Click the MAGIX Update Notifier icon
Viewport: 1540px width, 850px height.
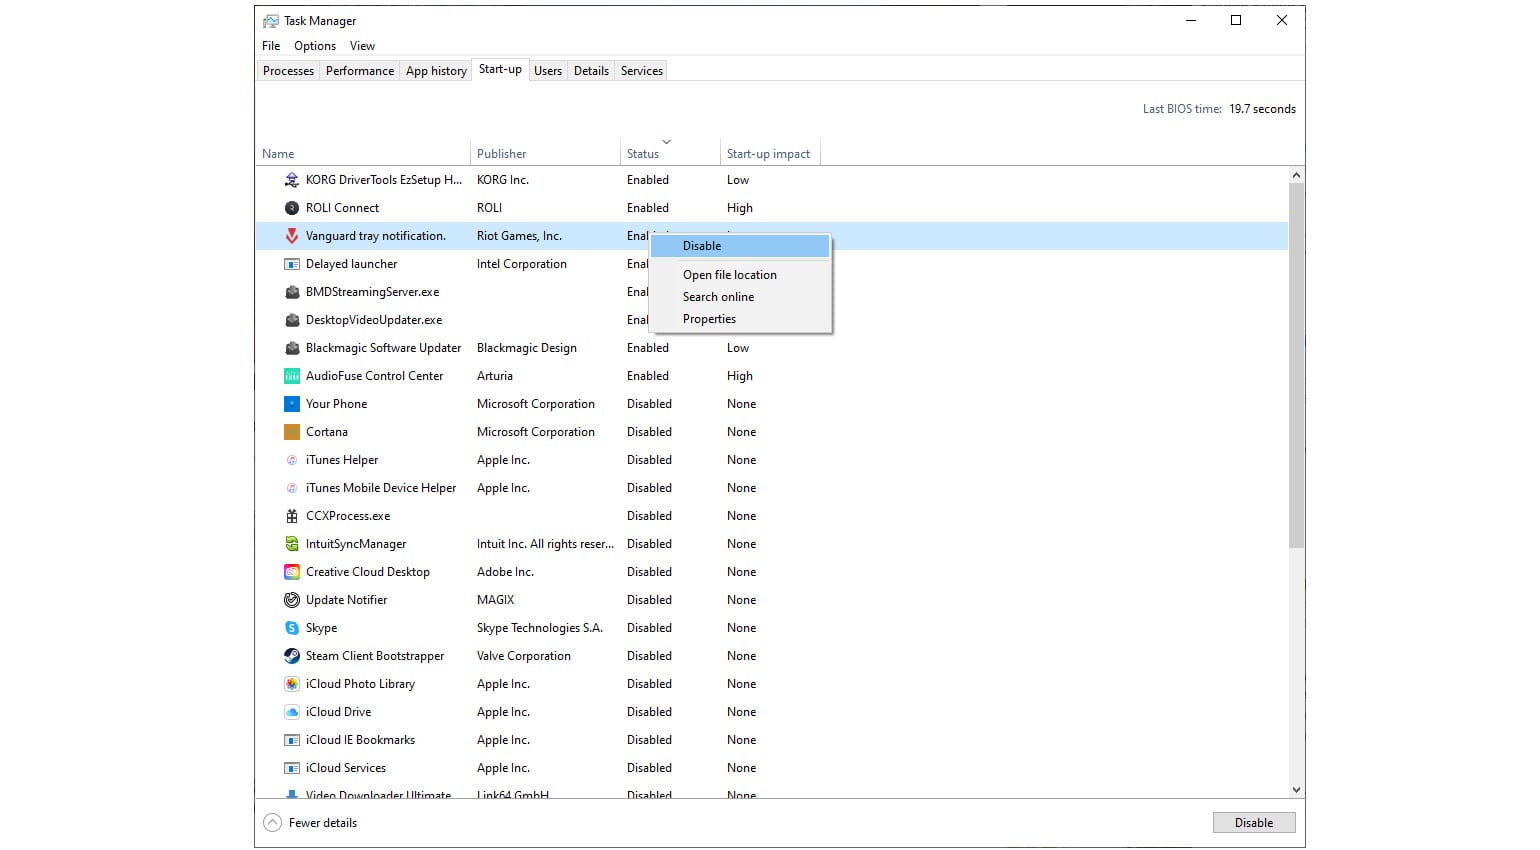pos(292,600)
